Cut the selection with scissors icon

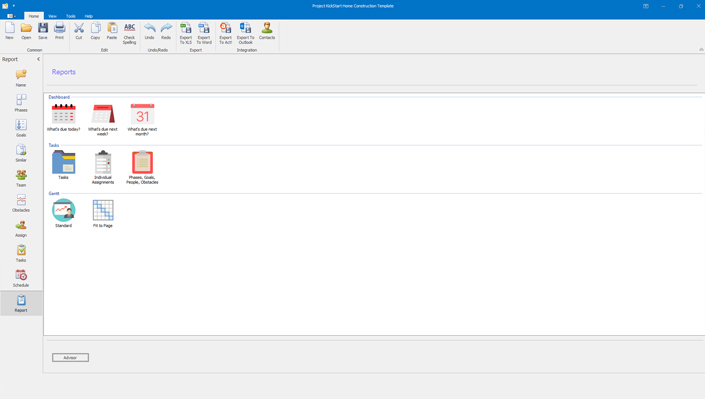coord(79,31)
